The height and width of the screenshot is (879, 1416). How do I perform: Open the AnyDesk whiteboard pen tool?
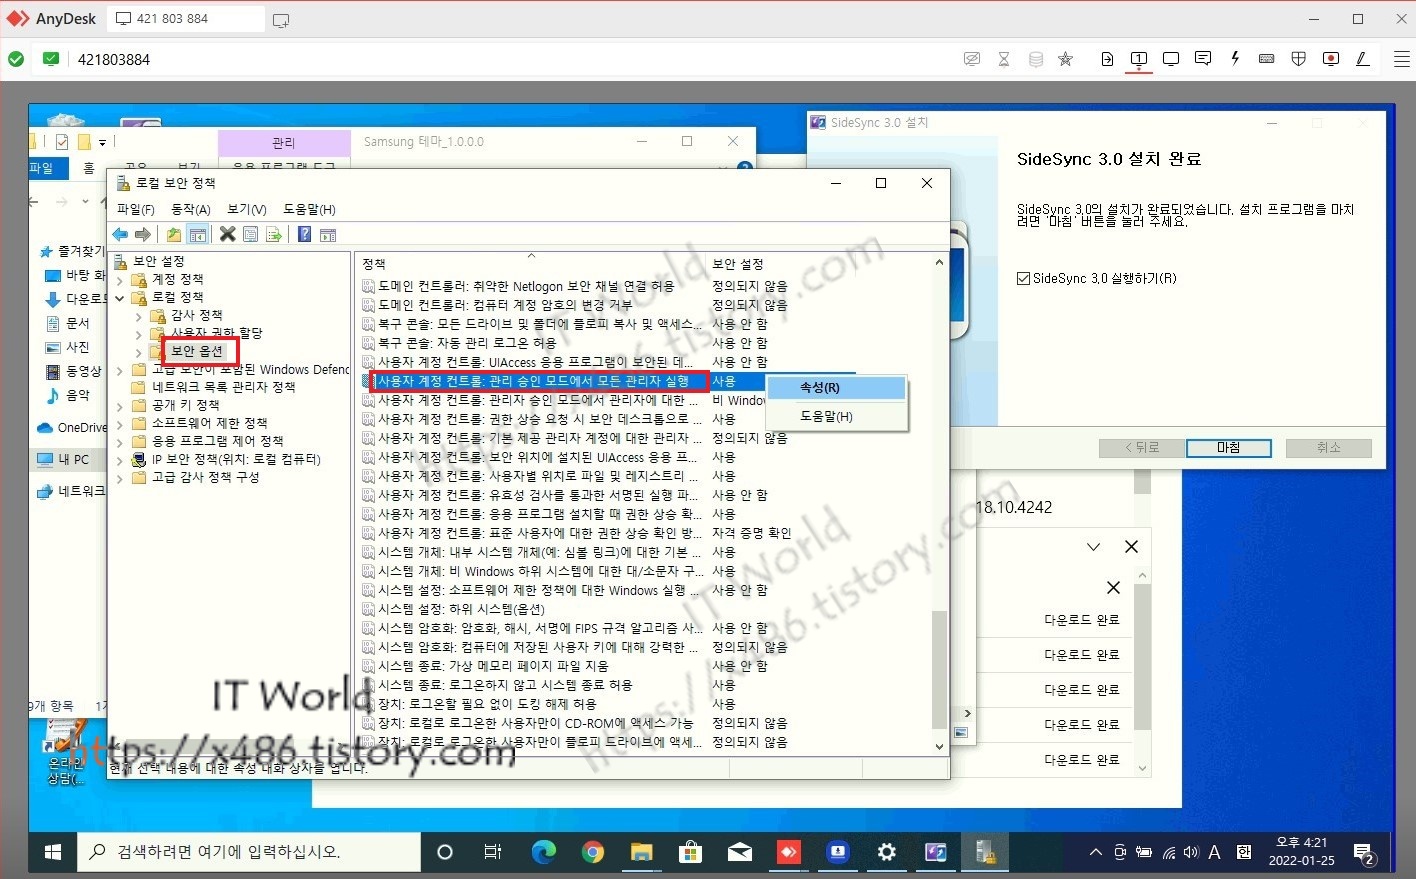[x=1363, y=59]
